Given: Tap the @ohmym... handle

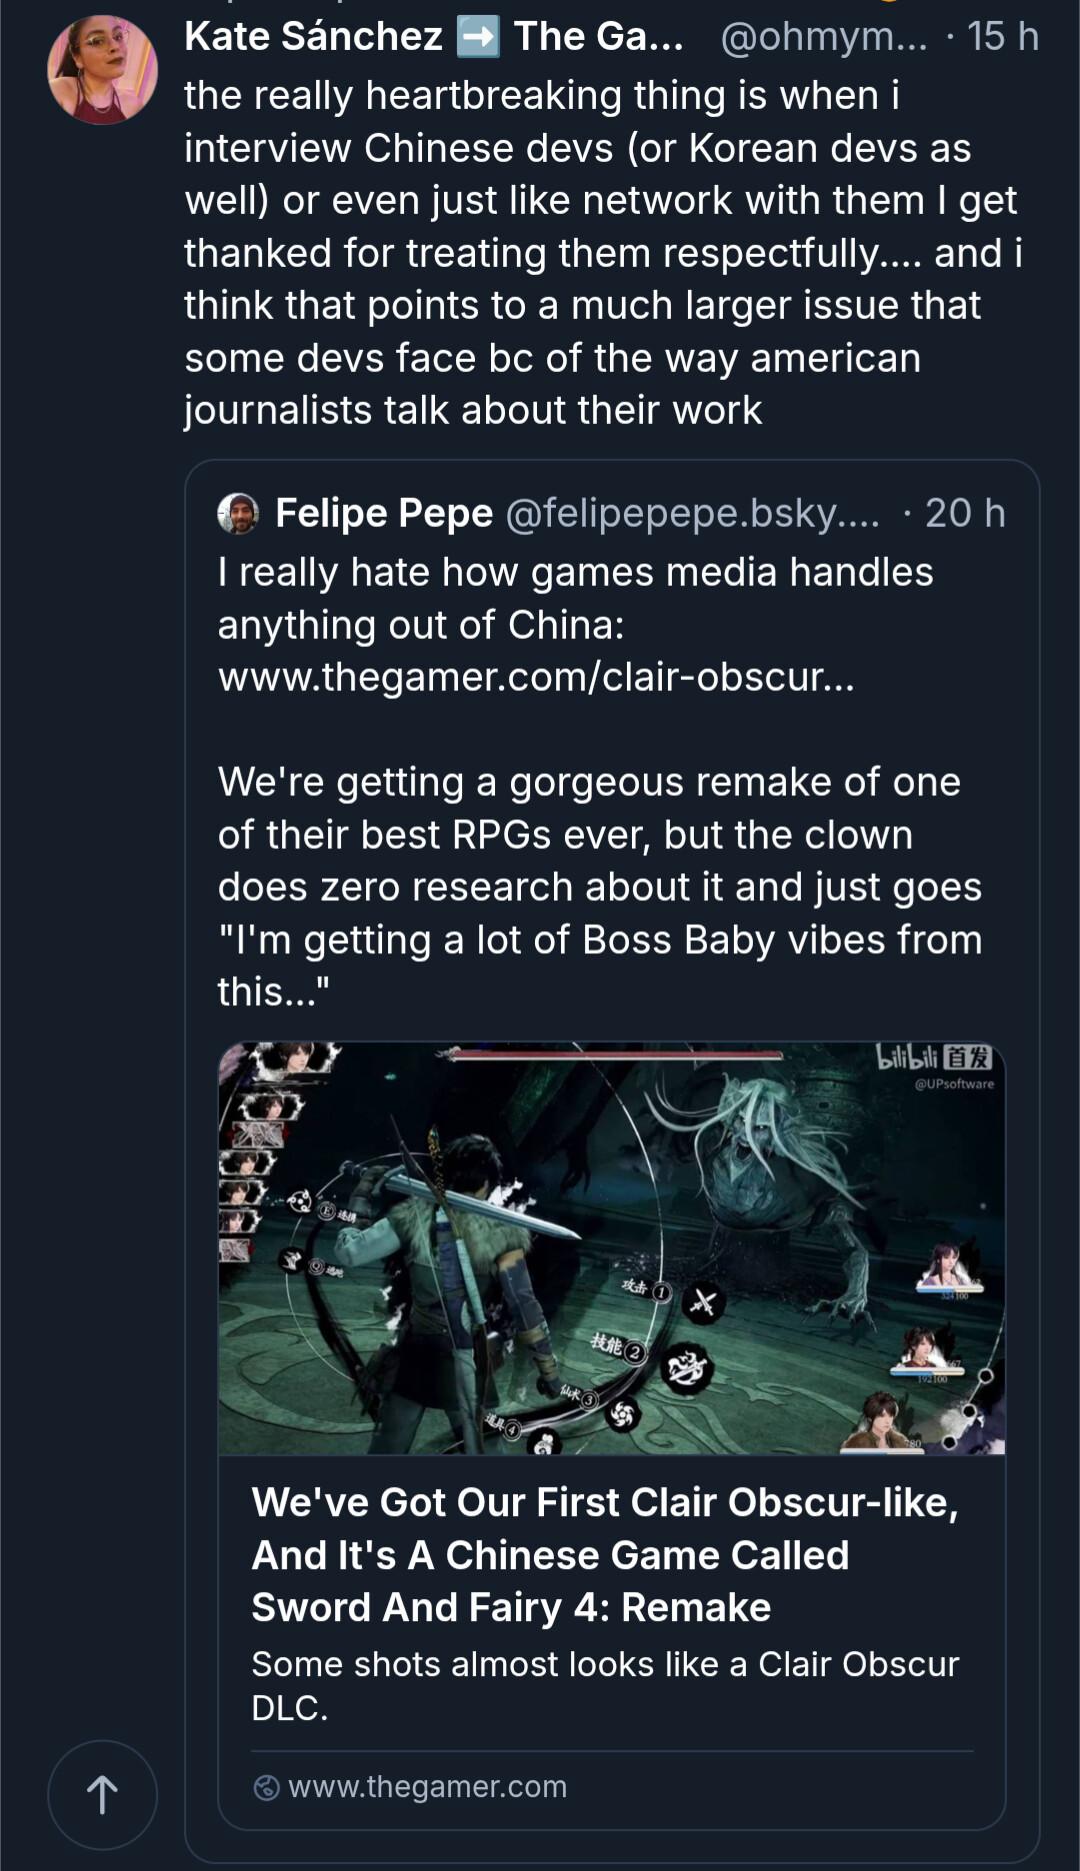Looking at the screenshot, I should (x=823, y=38).
